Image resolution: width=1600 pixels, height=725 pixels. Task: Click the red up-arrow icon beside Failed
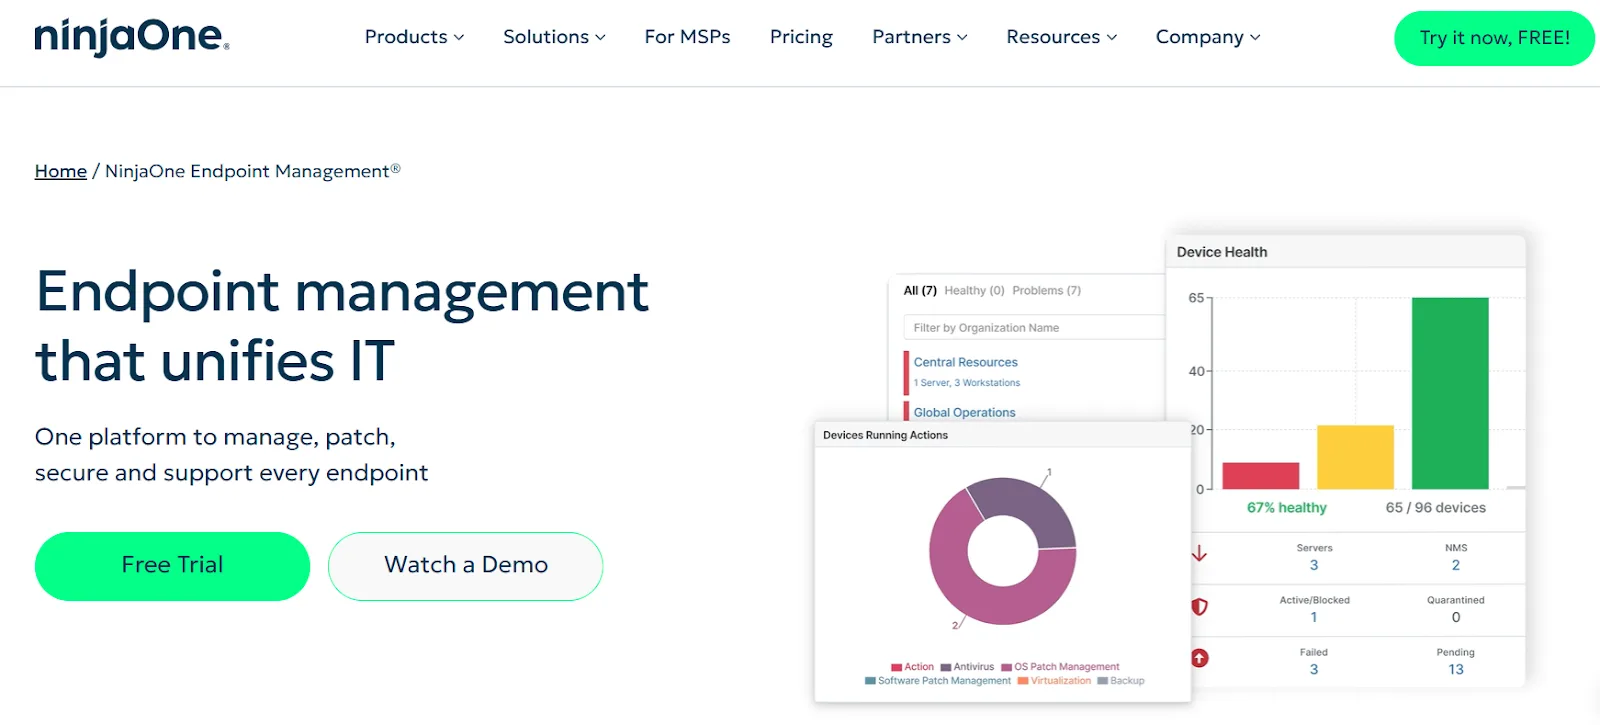[1200, 658]
